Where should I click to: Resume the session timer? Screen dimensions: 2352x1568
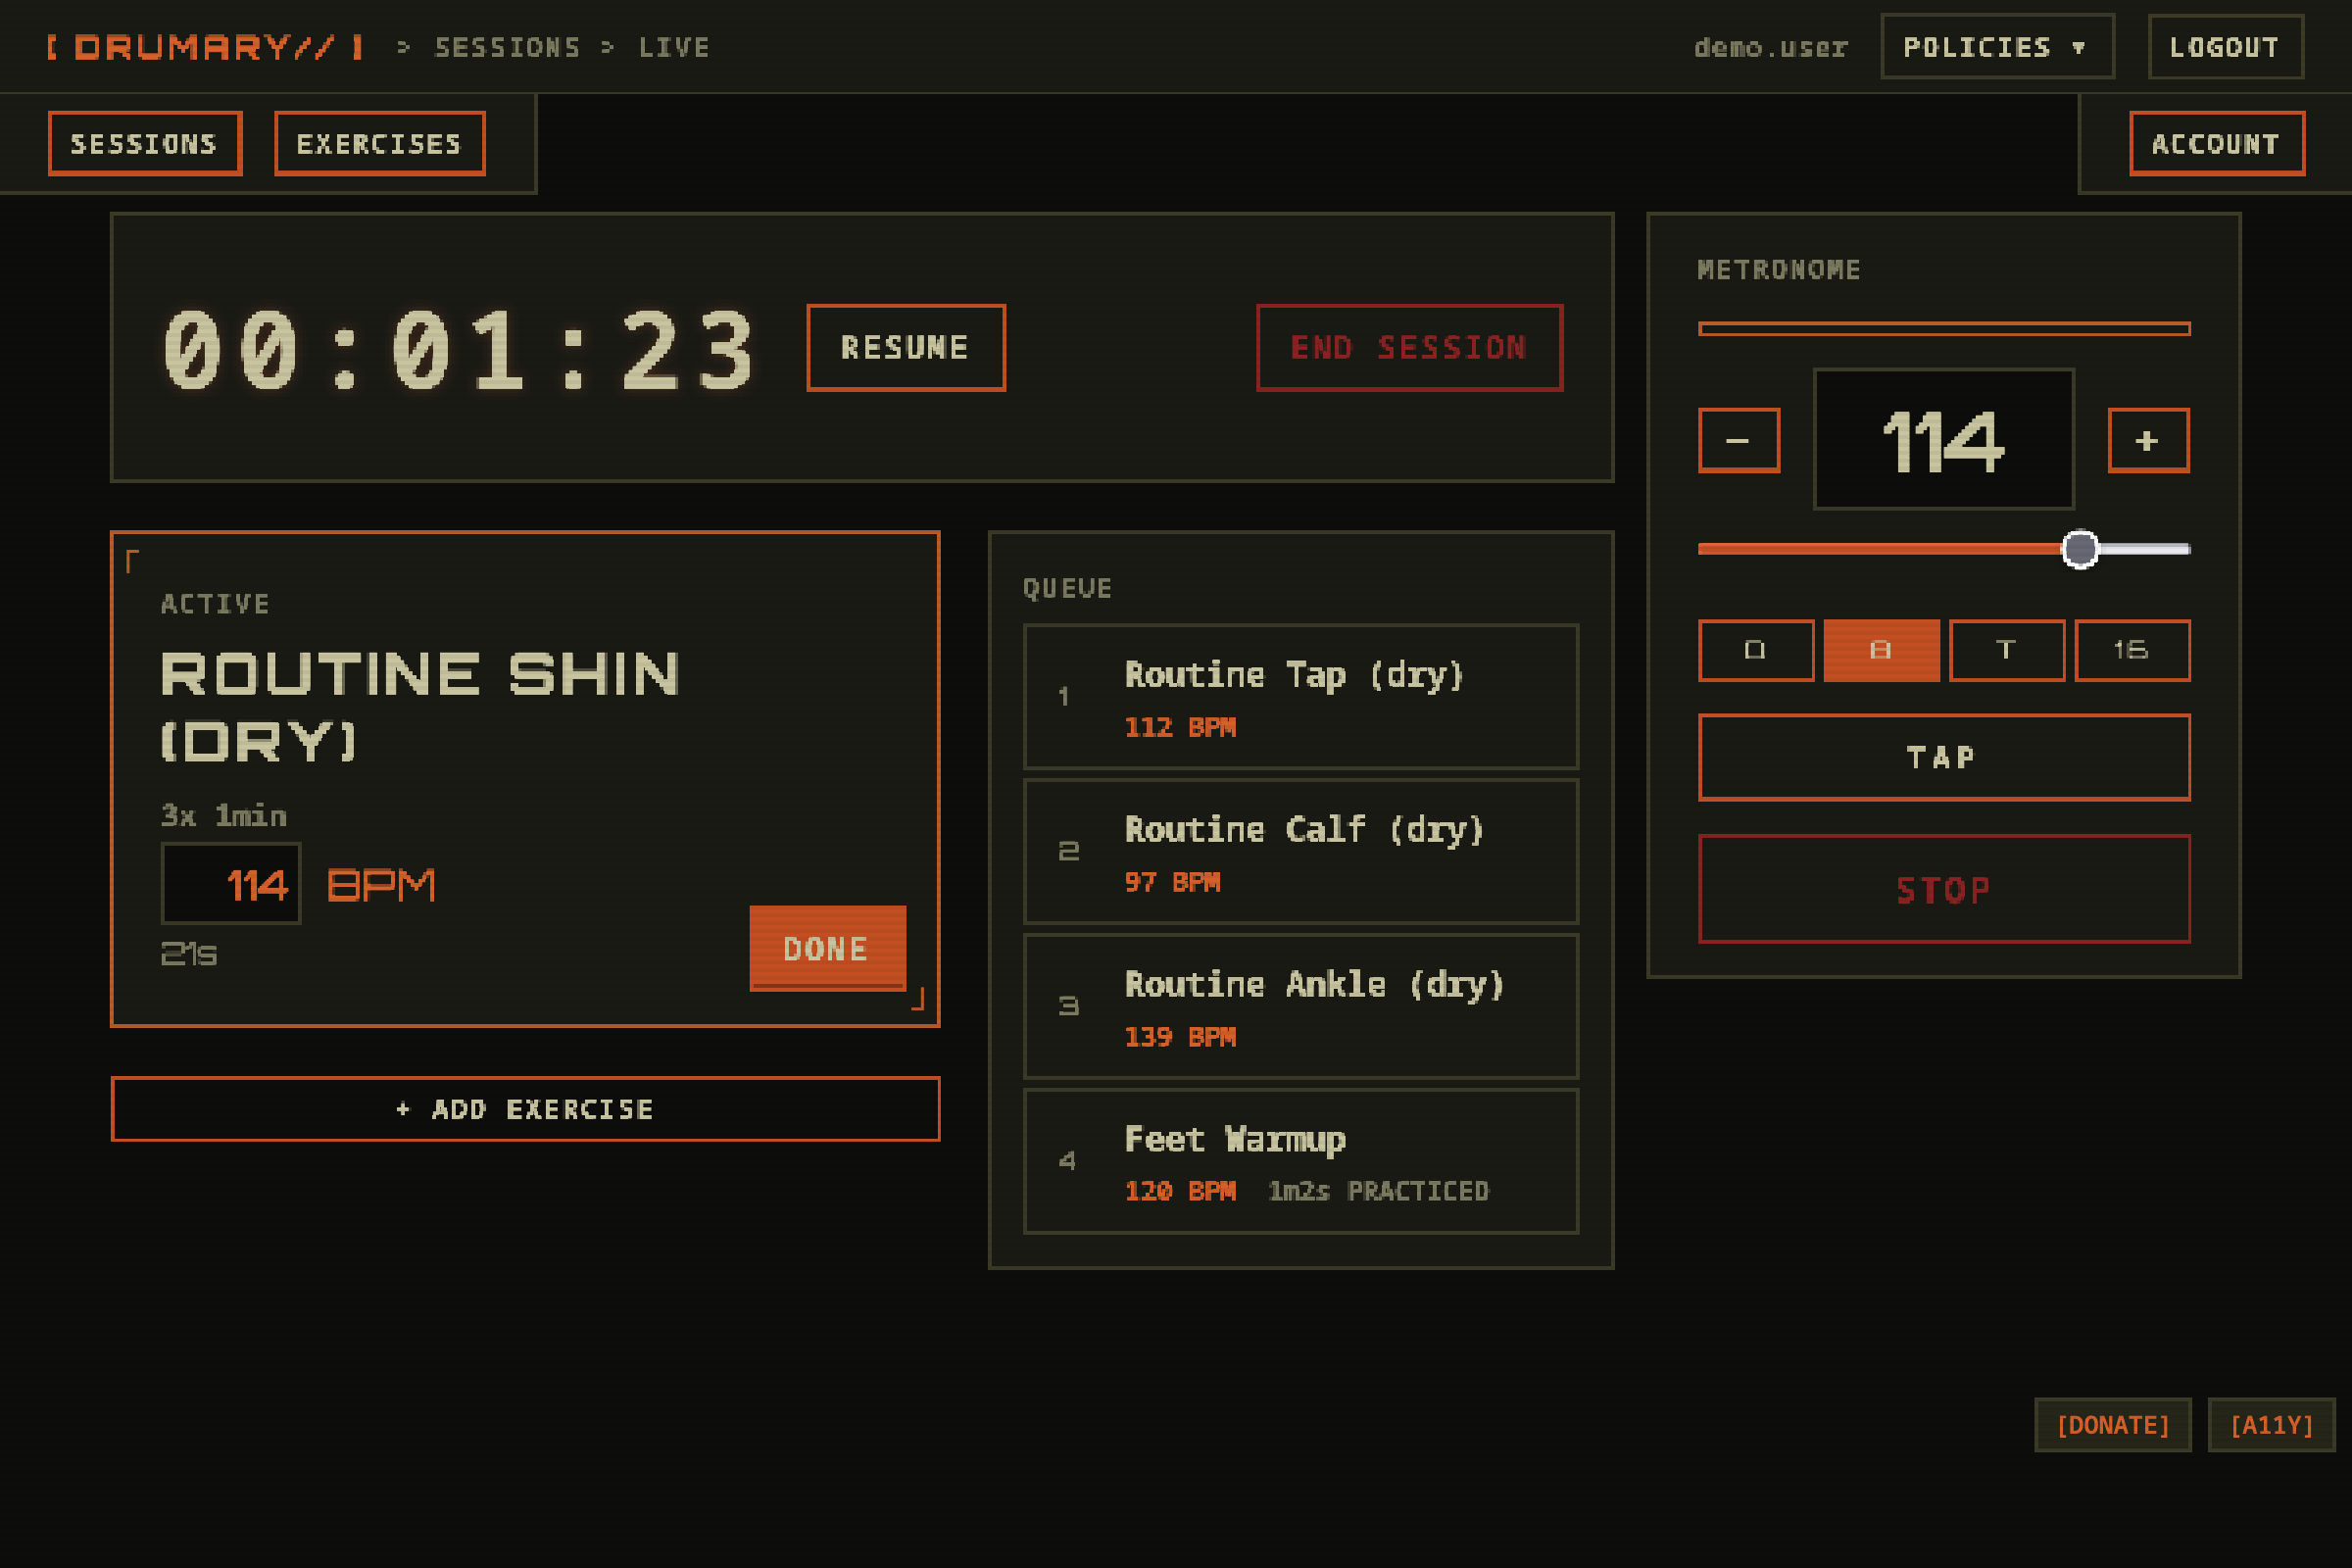906,347
